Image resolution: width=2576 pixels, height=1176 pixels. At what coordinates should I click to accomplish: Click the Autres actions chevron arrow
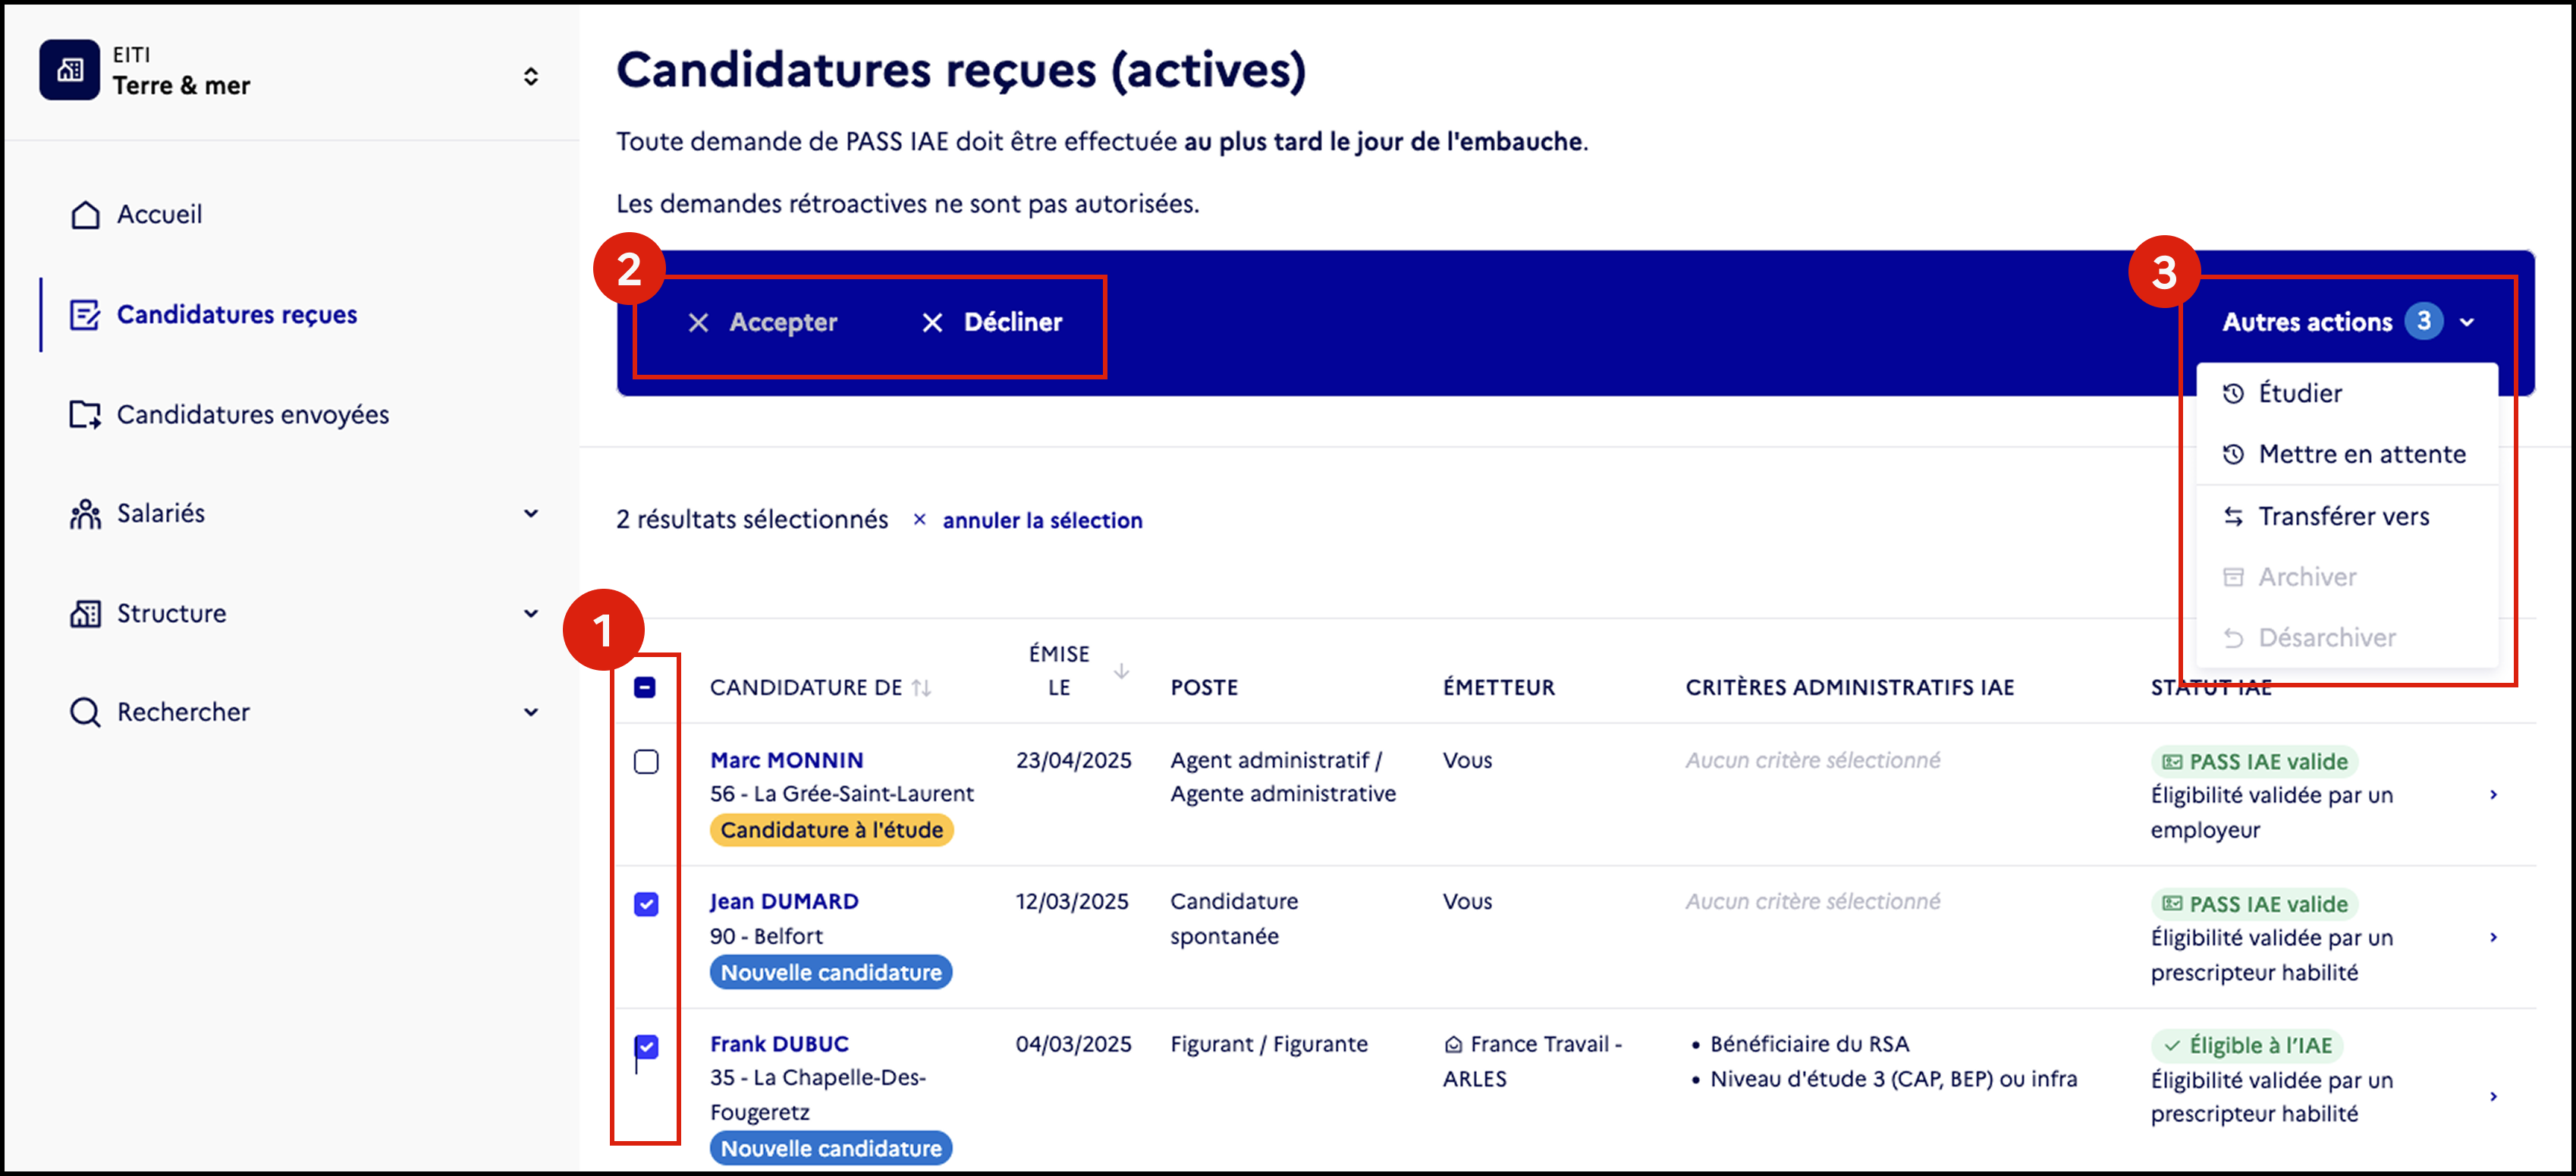click(x=2467, y=323)
